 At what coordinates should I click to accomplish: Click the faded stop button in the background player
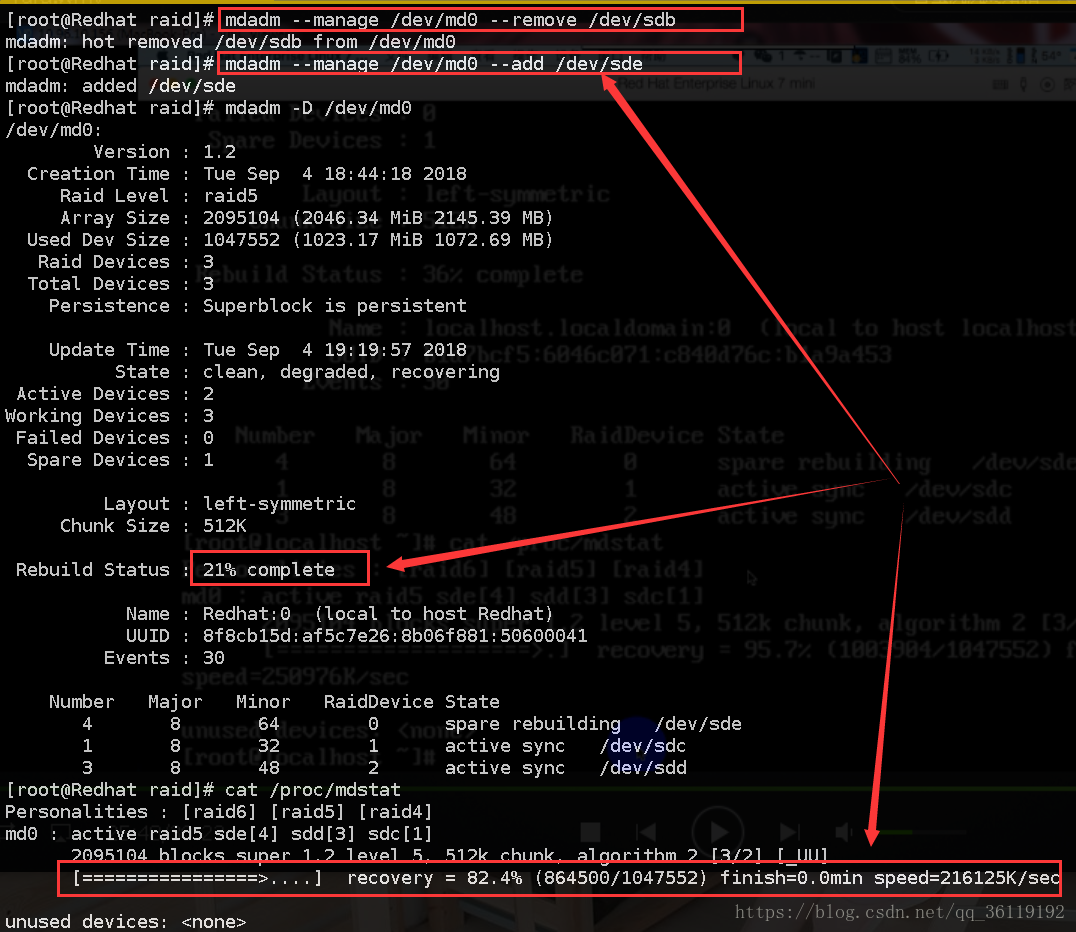[x=590, y=832]
